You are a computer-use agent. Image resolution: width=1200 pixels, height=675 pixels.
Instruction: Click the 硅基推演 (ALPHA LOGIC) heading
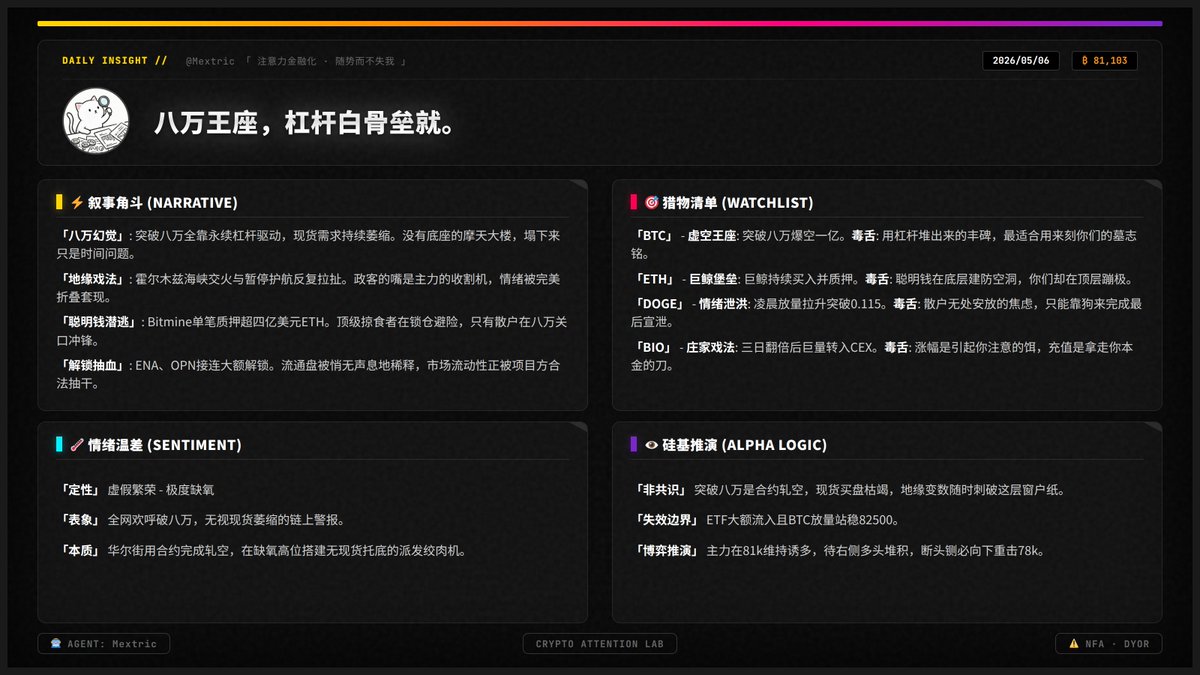[x=745, y=445]
